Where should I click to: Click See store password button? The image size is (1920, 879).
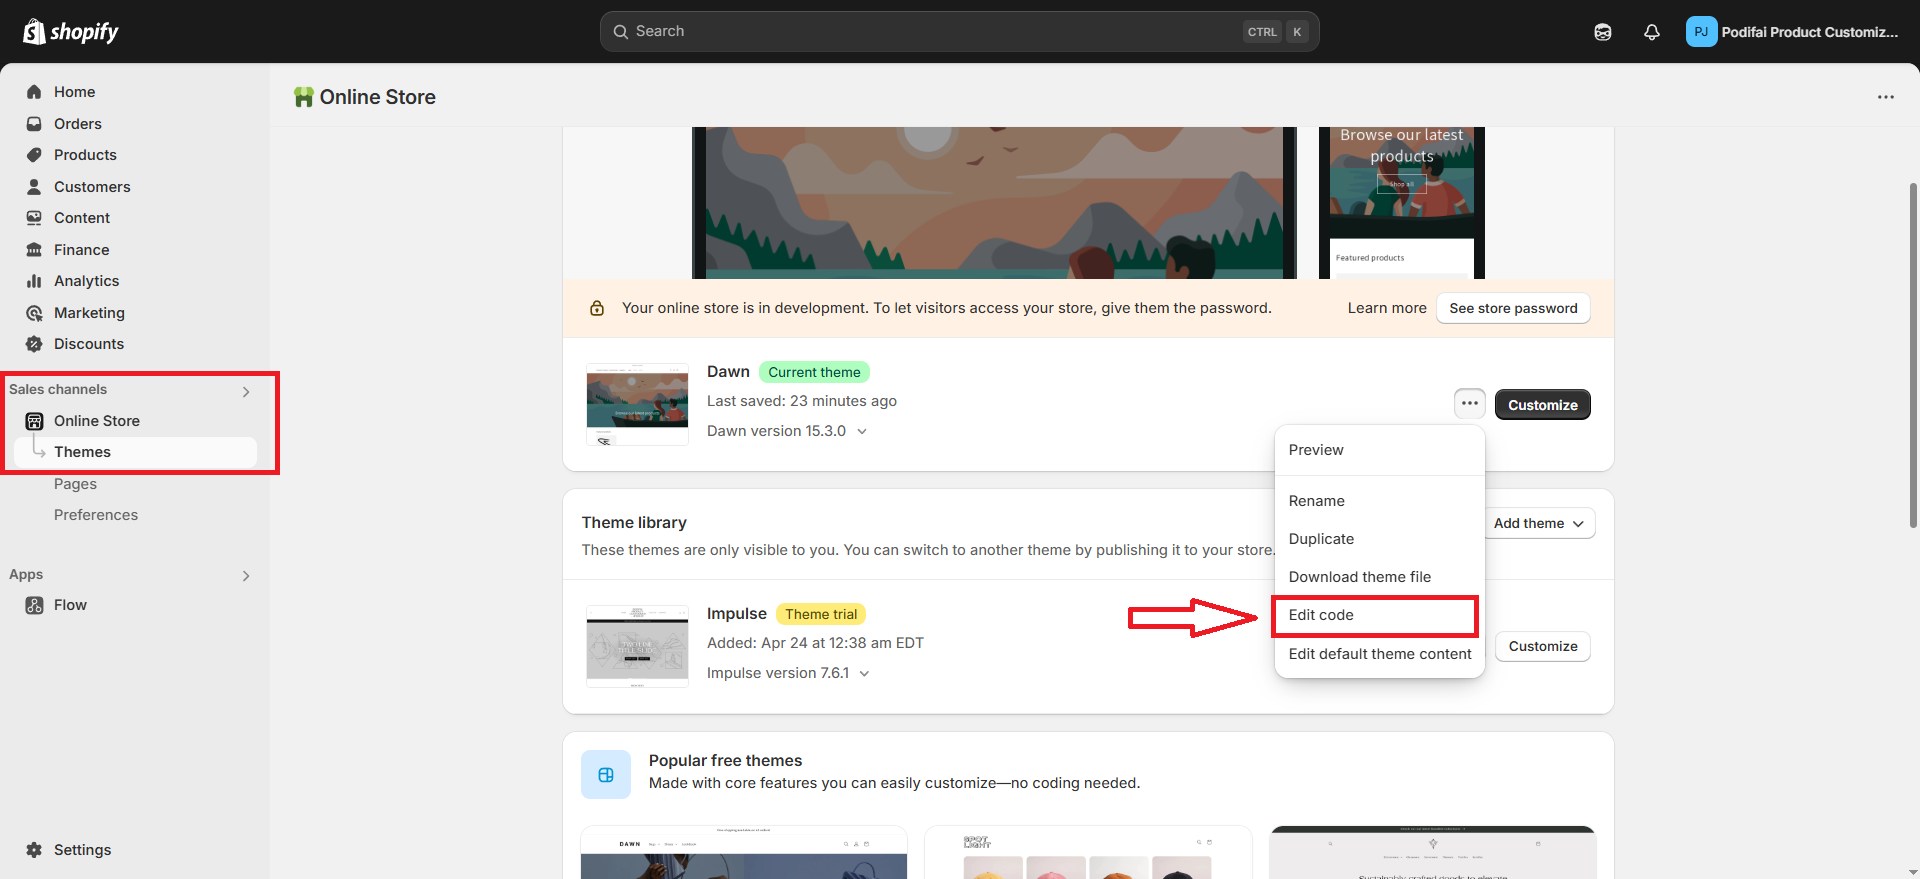pyautogui.click(x=1513, y=308)
